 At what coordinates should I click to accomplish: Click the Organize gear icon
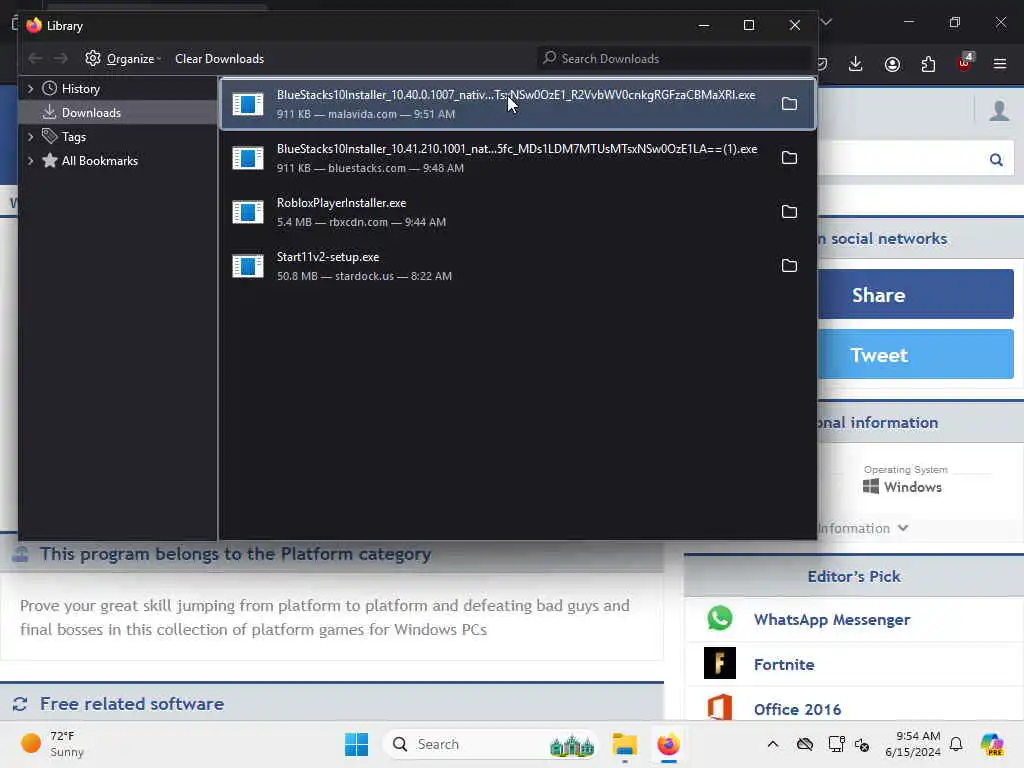(x=93, y=58)
